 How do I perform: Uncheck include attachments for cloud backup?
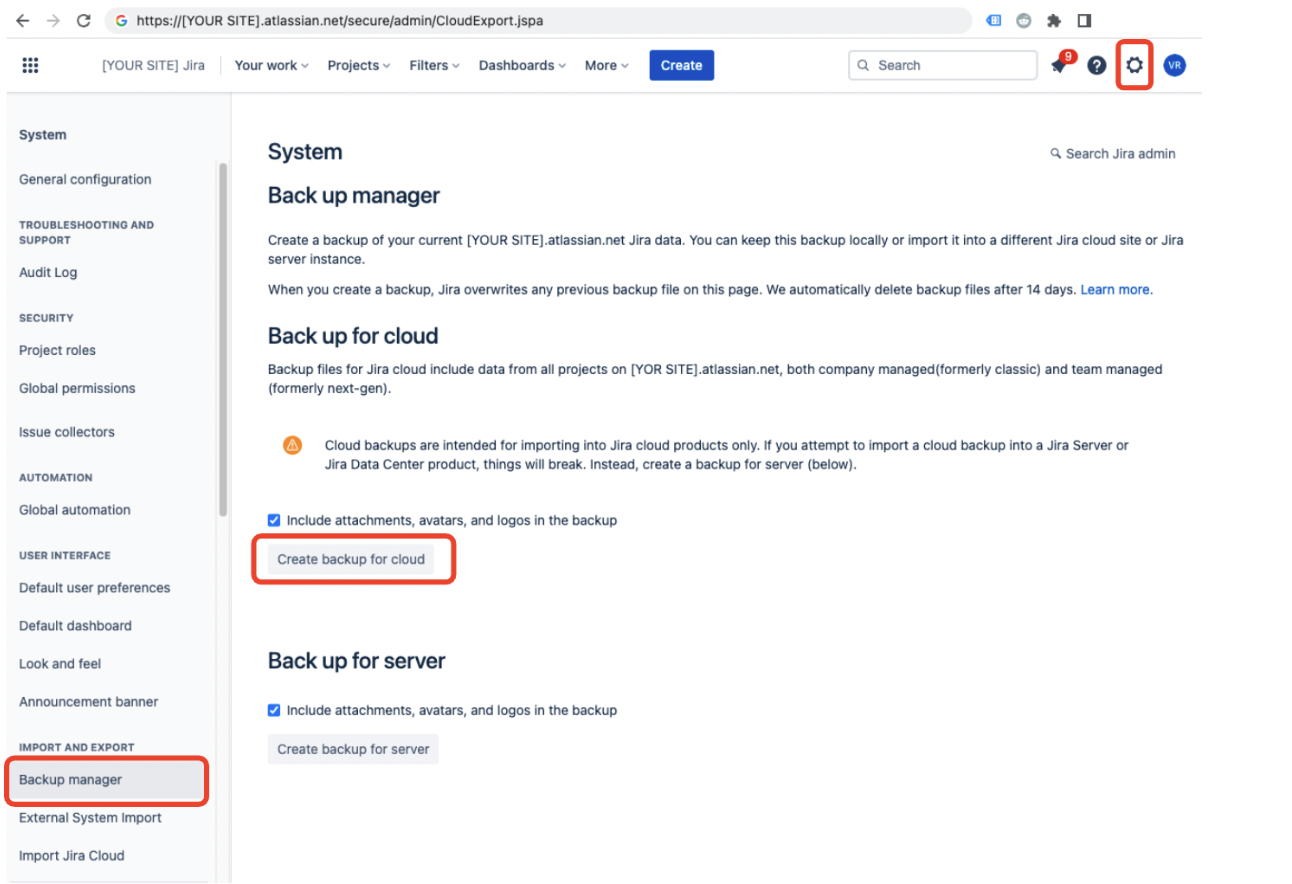[274, 520]
